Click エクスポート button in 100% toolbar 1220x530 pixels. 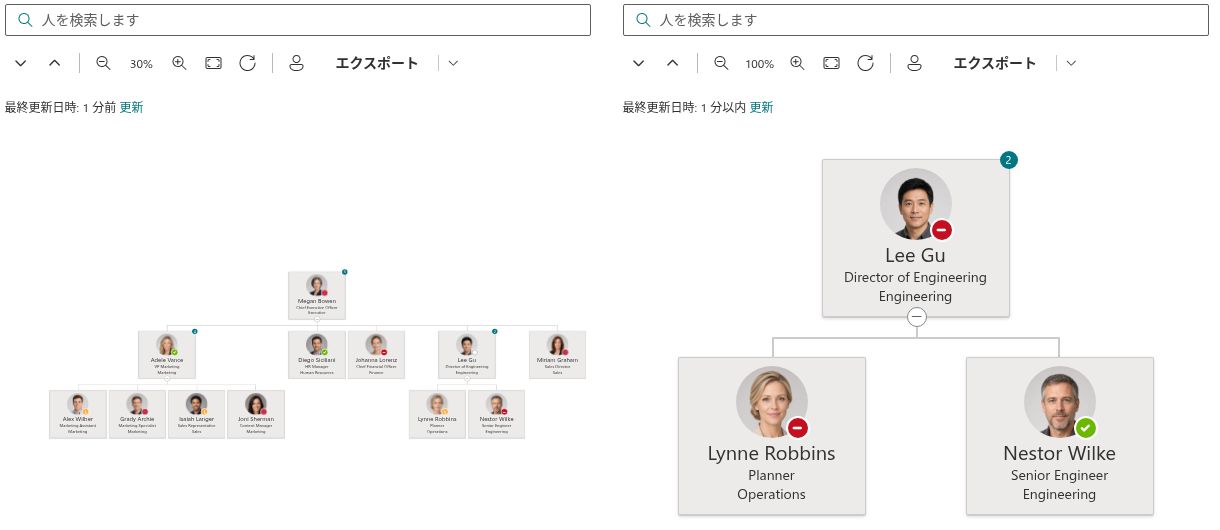[995, 63]
